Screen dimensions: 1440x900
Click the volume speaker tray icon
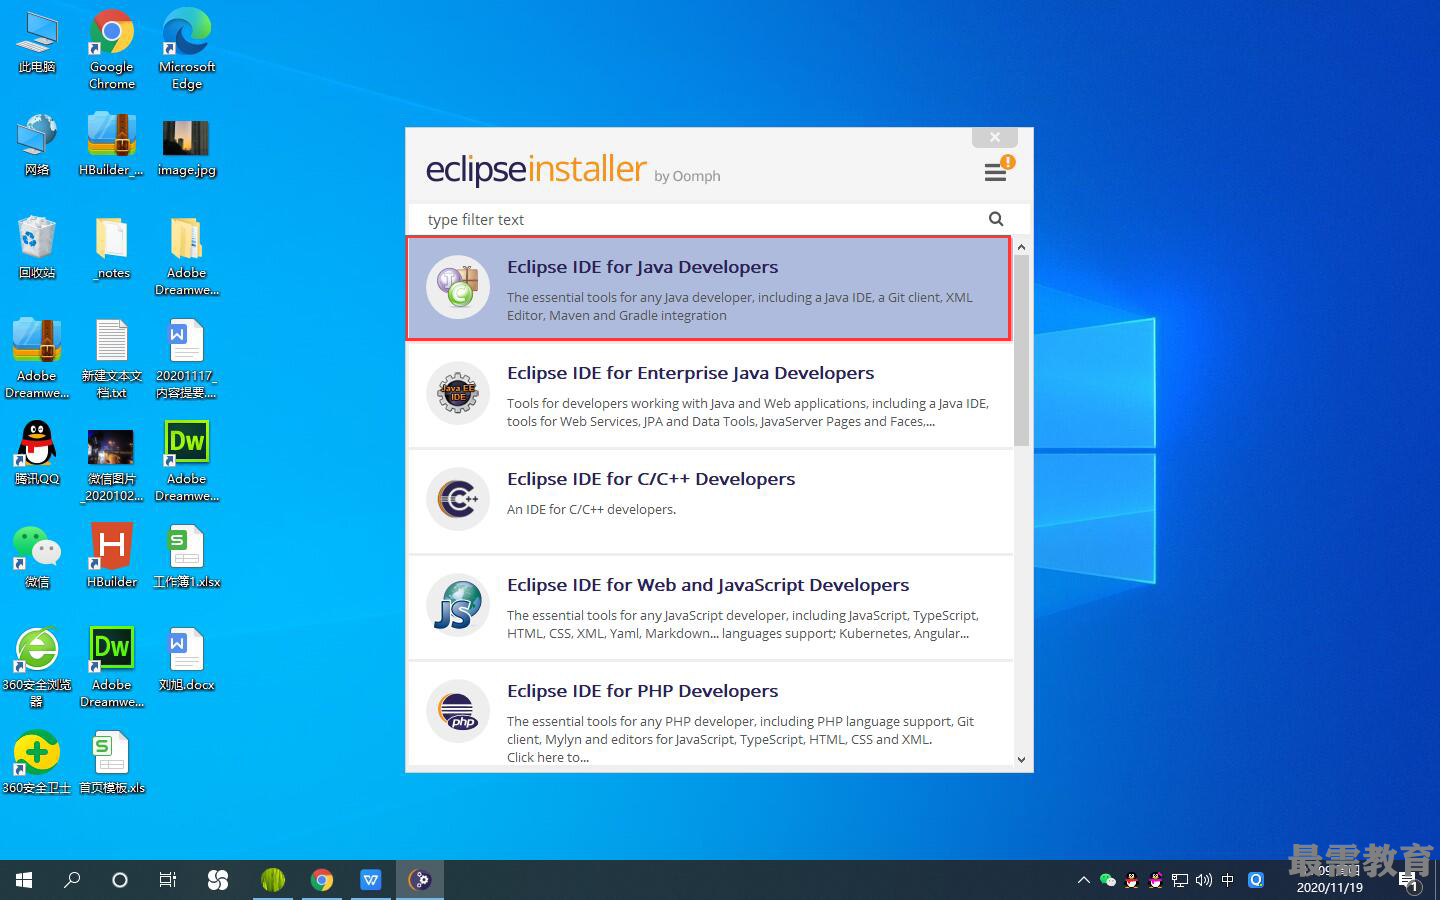(x=1204, y=880)
